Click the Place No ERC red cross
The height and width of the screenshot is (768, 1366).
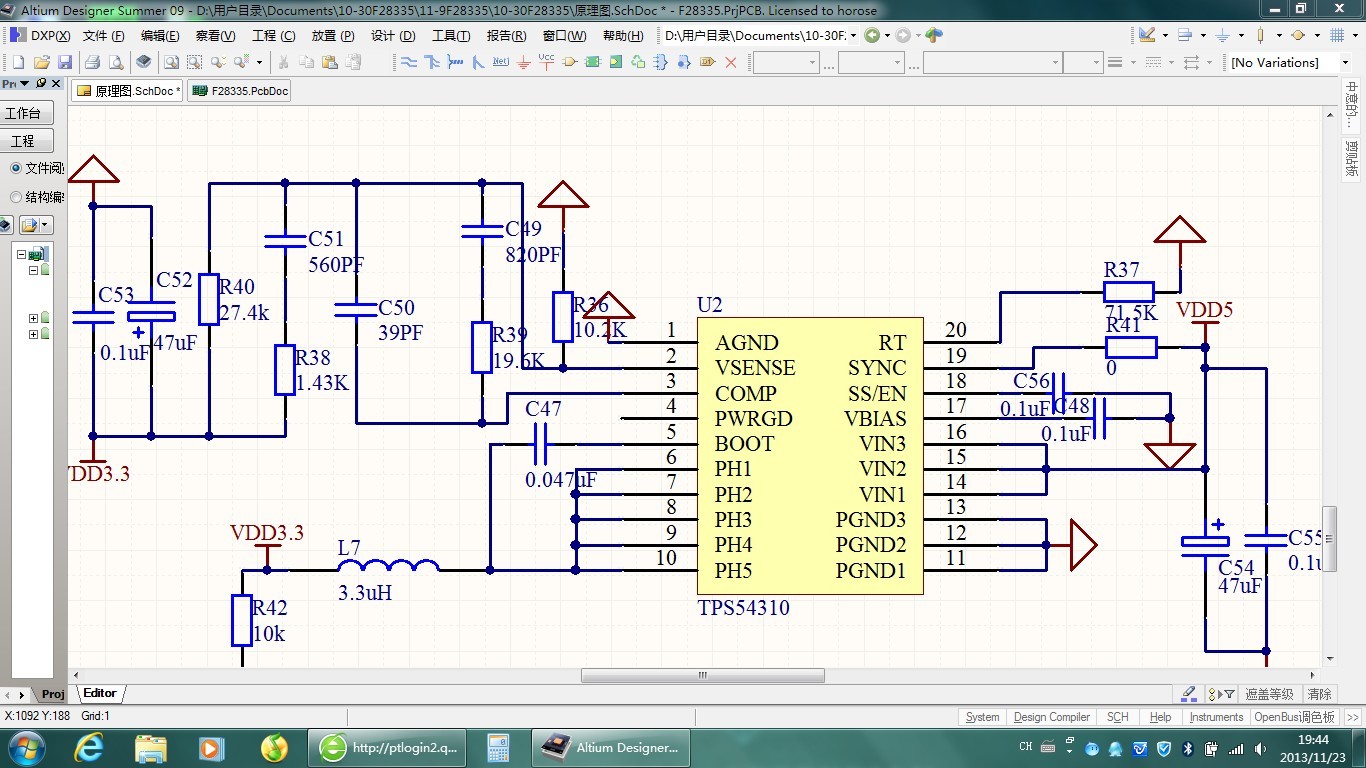click(730, 62)
